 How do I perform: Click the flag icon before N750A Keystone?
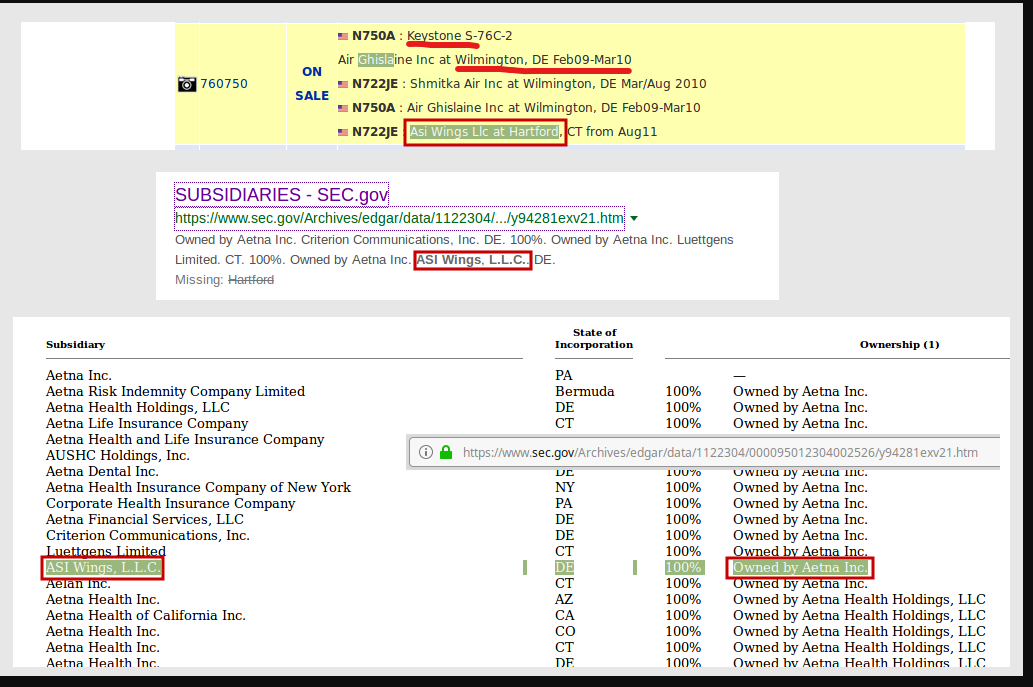pos(343,36)
